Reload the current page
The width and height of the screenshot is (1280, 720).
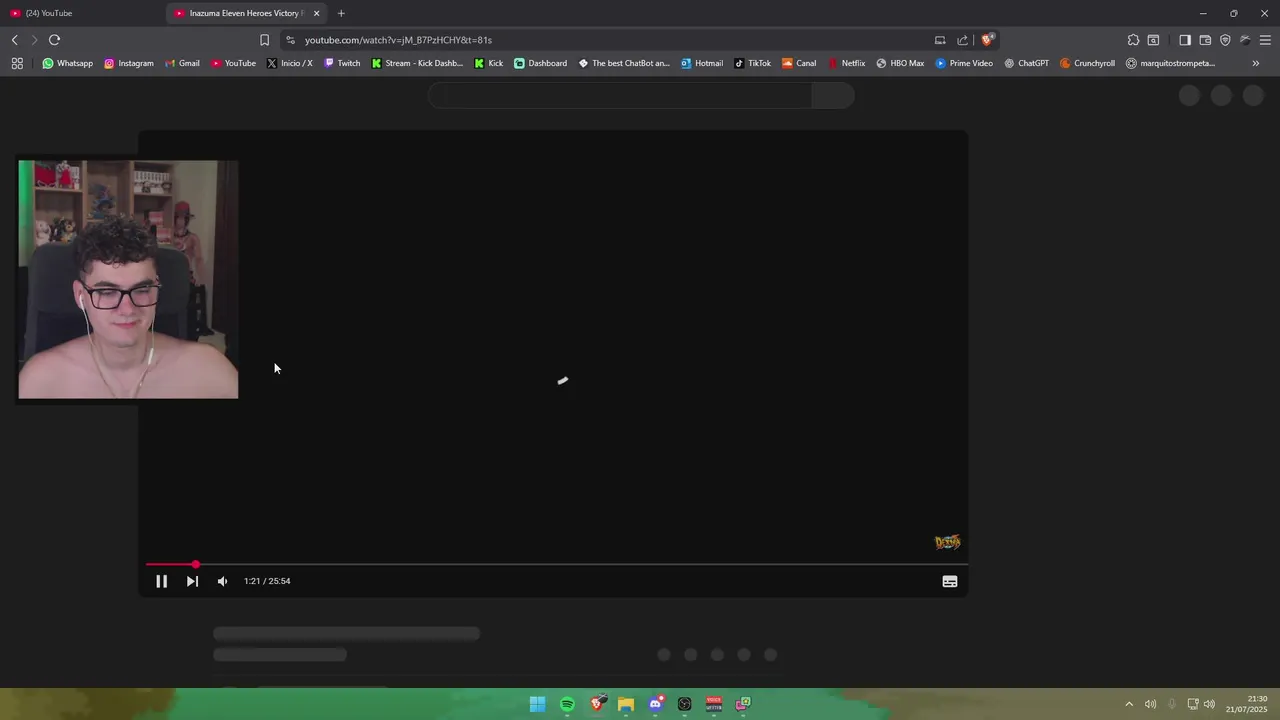point(54,40)
